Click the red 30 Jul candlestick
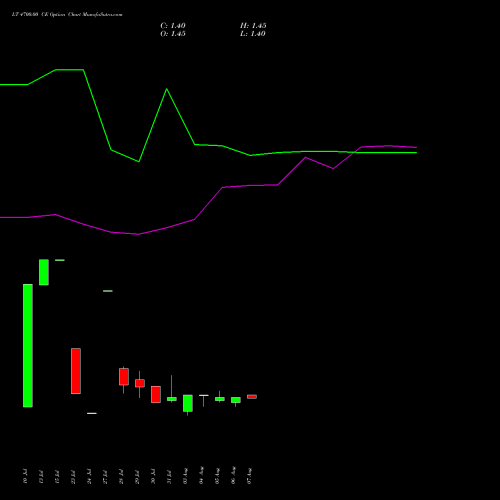The height and width of the screenshot is (500, 500). coord(156,394)
